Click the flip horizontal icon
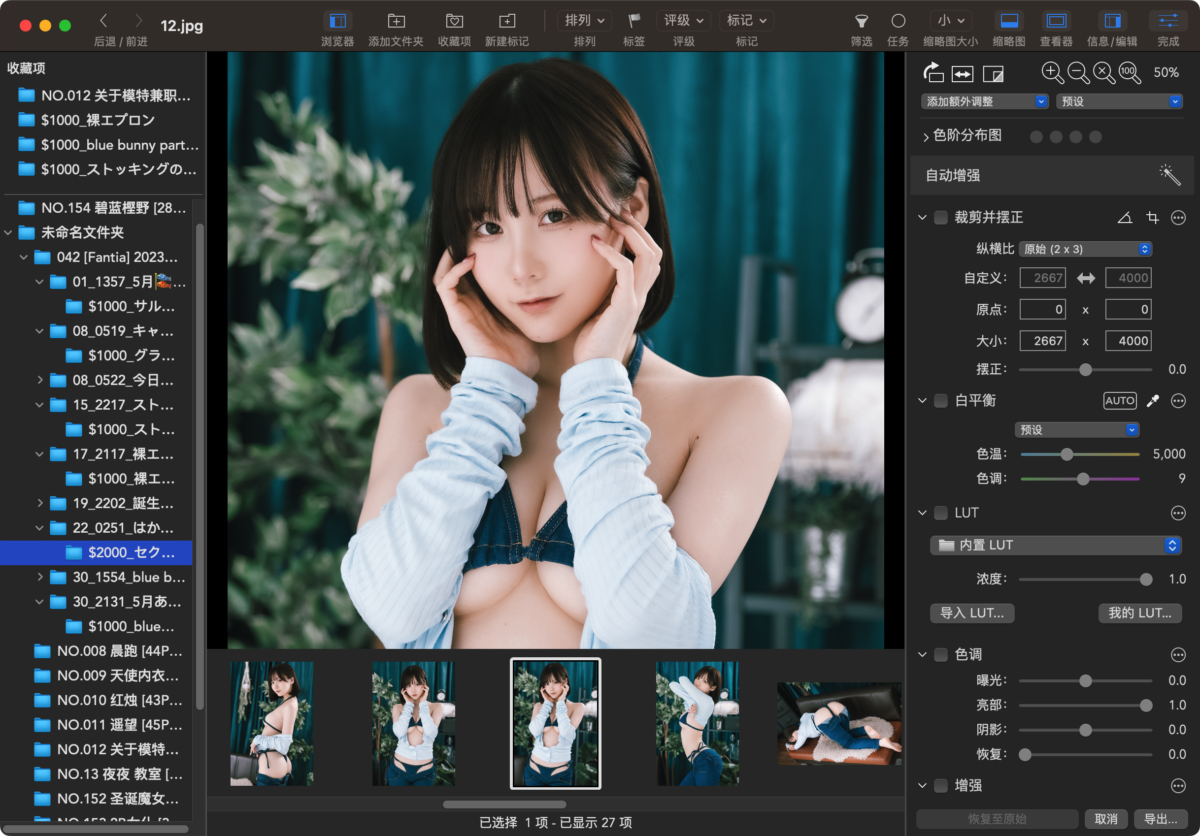Viewport: 1200px width, 836px height. coord(962,73)
